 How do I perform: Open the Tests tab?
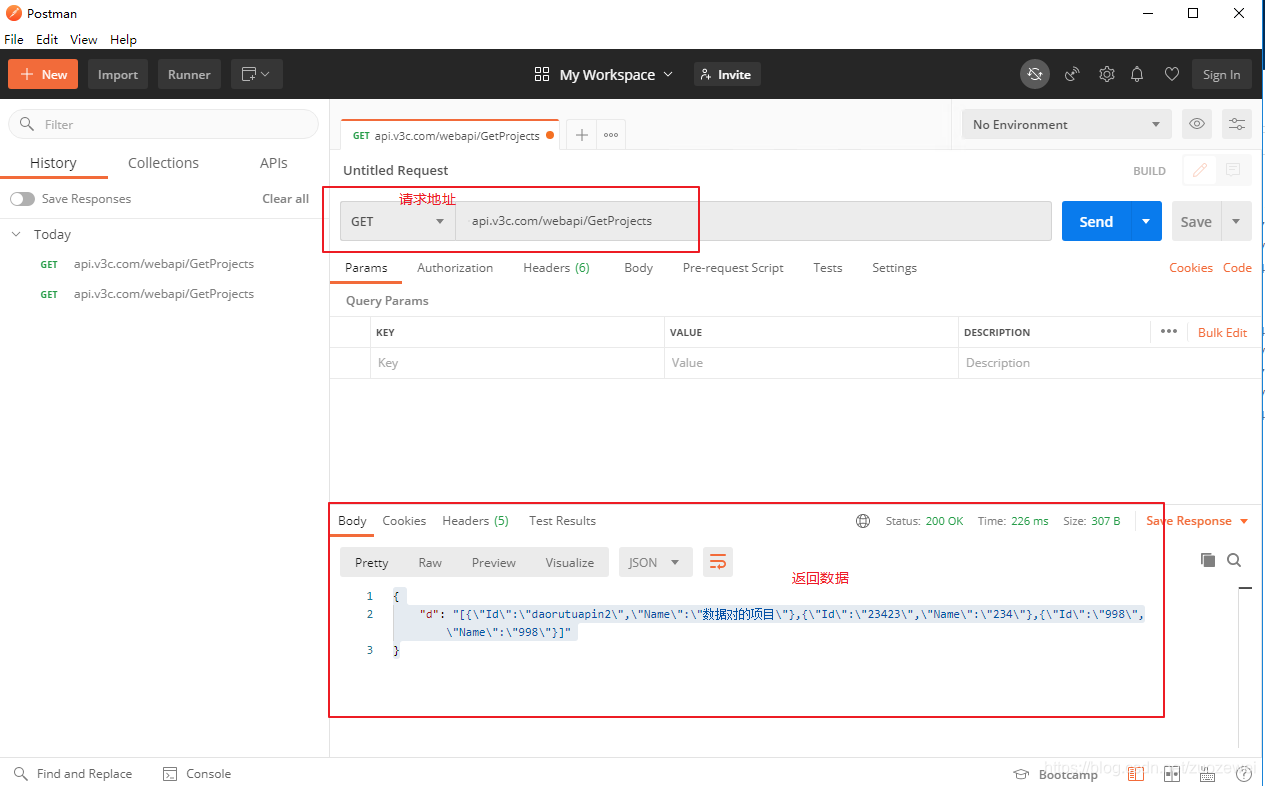coord(827,268)
